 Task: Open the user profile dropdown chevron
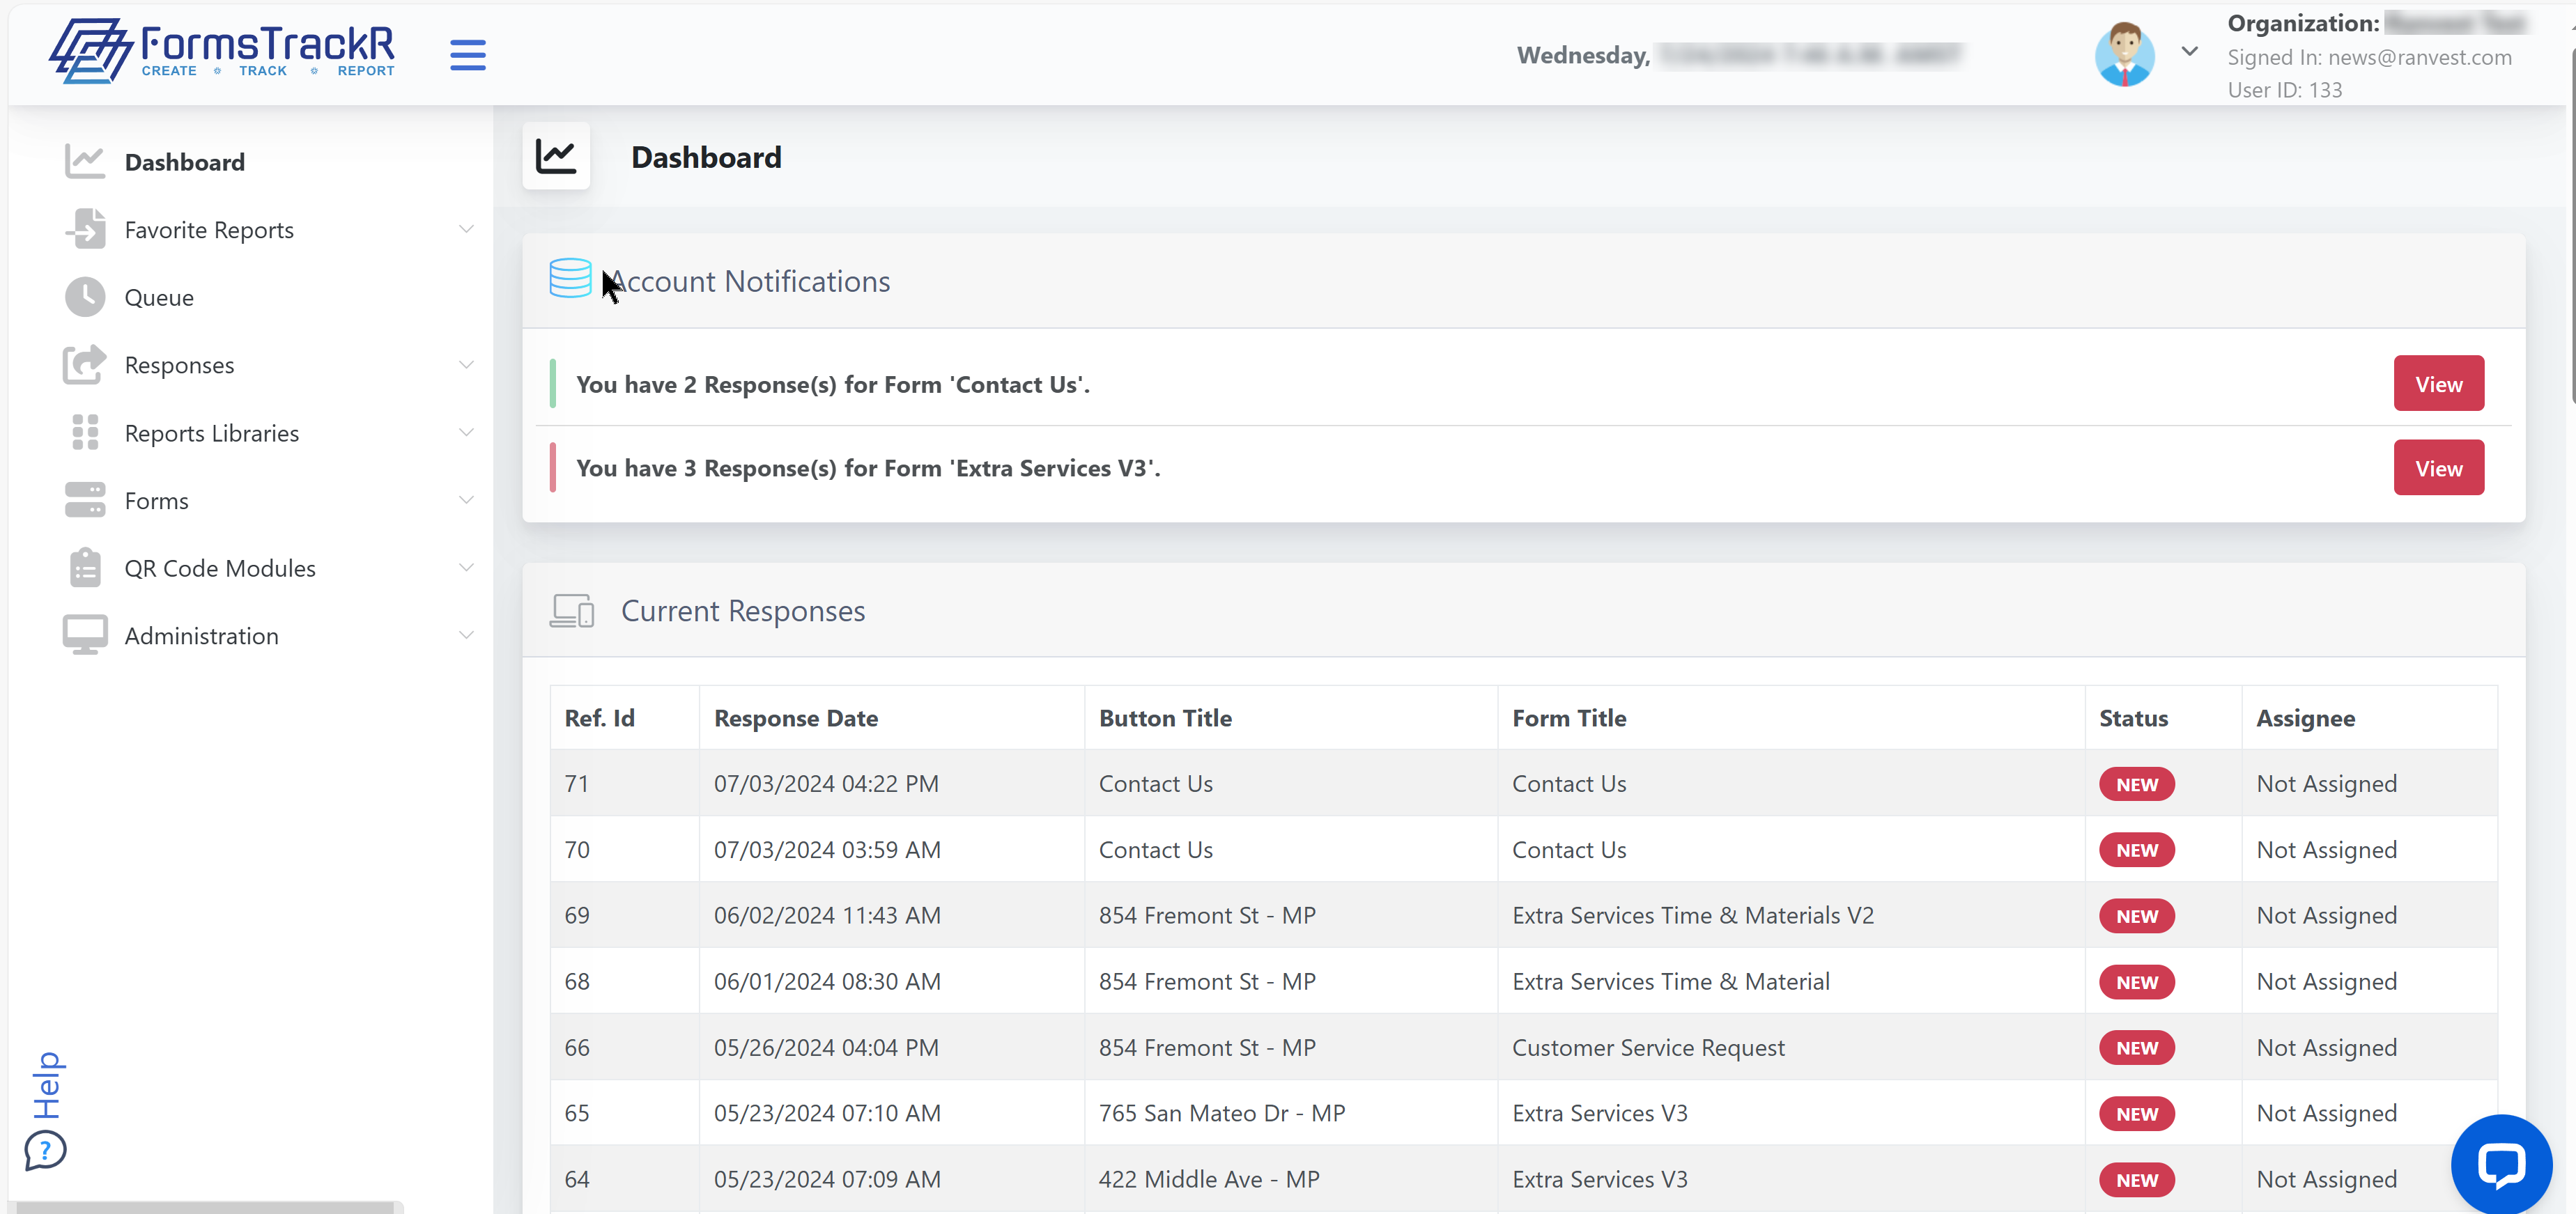click(x=2189, y=51)
